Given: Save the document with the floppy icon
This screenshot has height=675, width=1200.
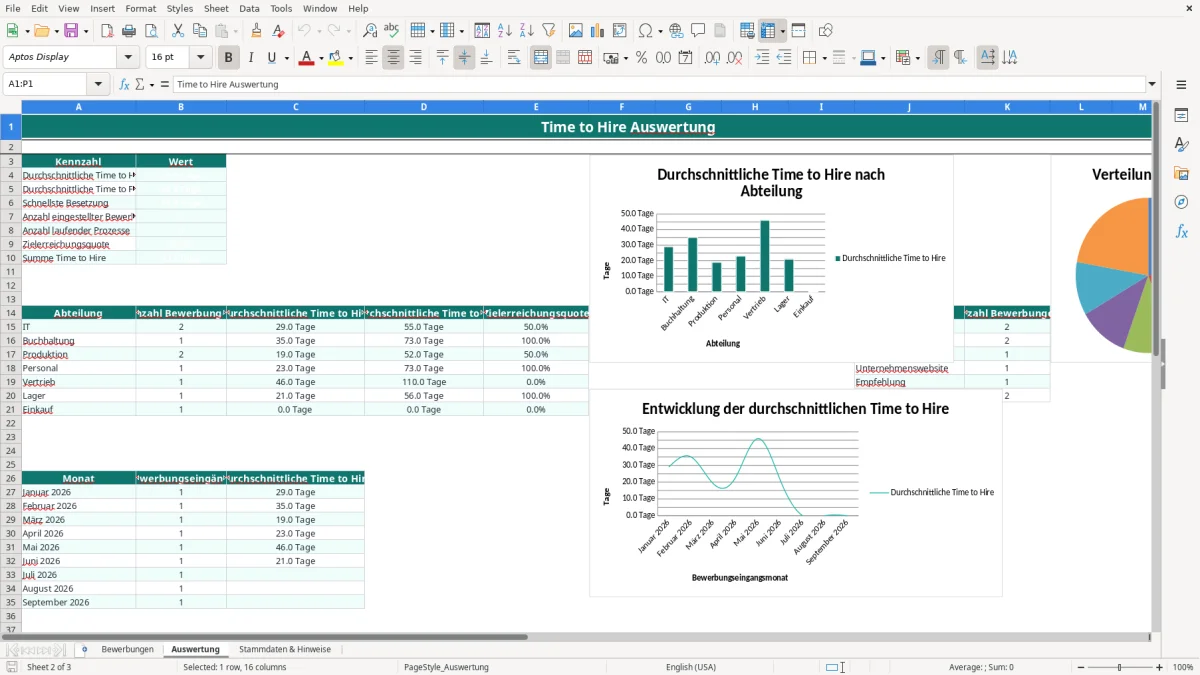Looking at the screenshot, I should (71, 31).
